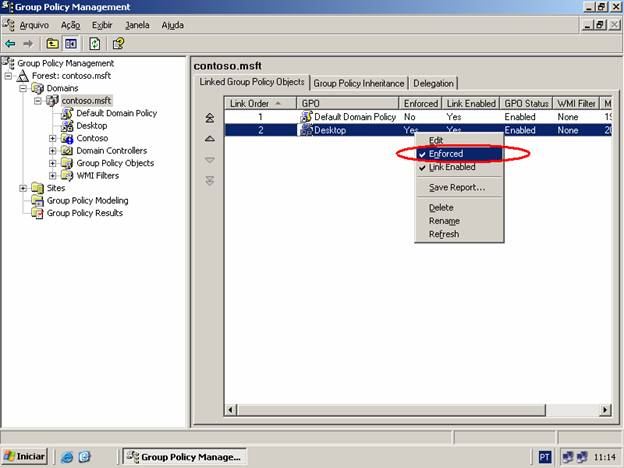Open the Ação menu
Screen dimensions: 624x468
(70, 25)
